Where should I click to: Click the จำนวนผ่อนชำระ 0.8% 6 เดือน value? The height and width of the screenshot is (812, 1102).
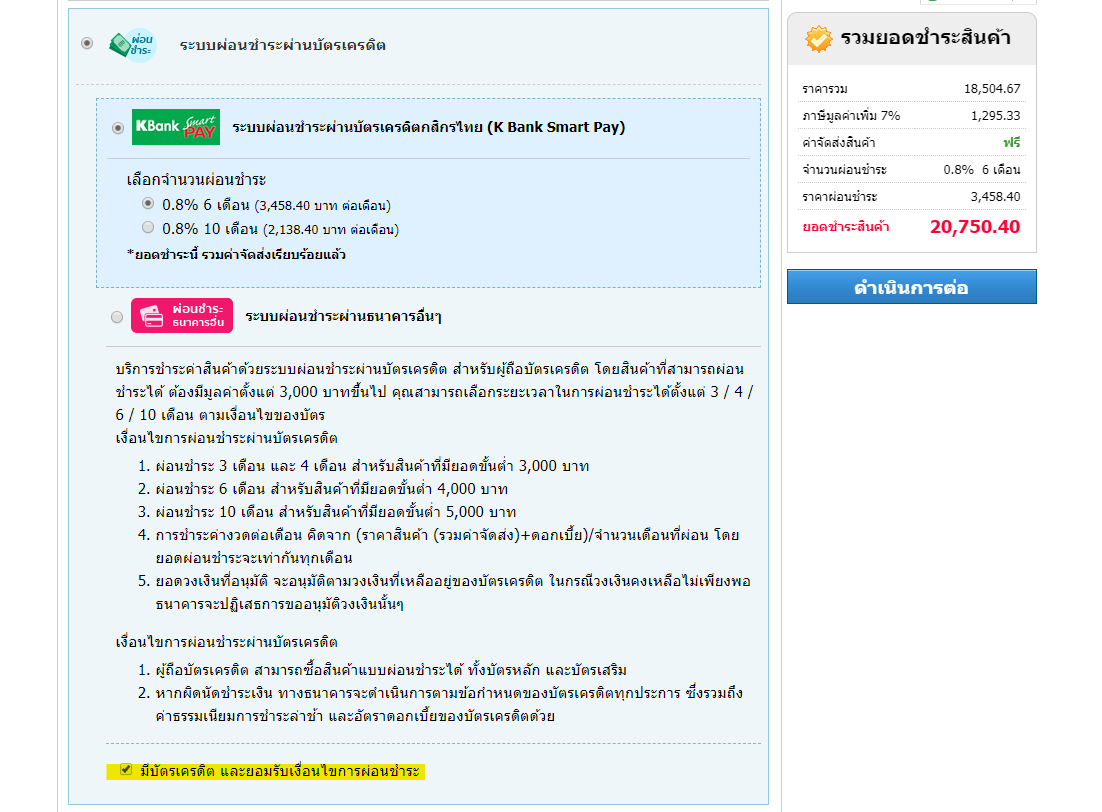pyautogui.click(x=981, y=169)
